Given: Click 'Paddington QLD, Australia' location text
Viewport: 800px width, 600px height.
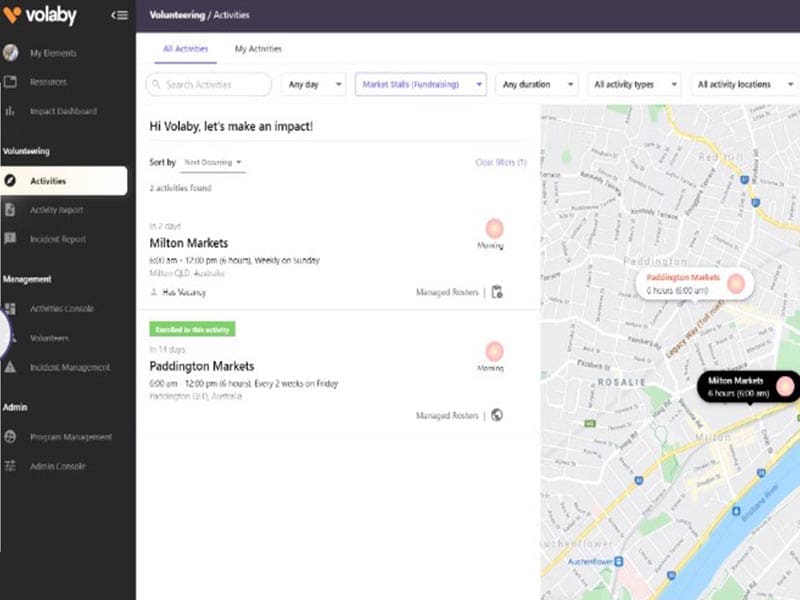Looking at the screenshot, I should (195, 396).
